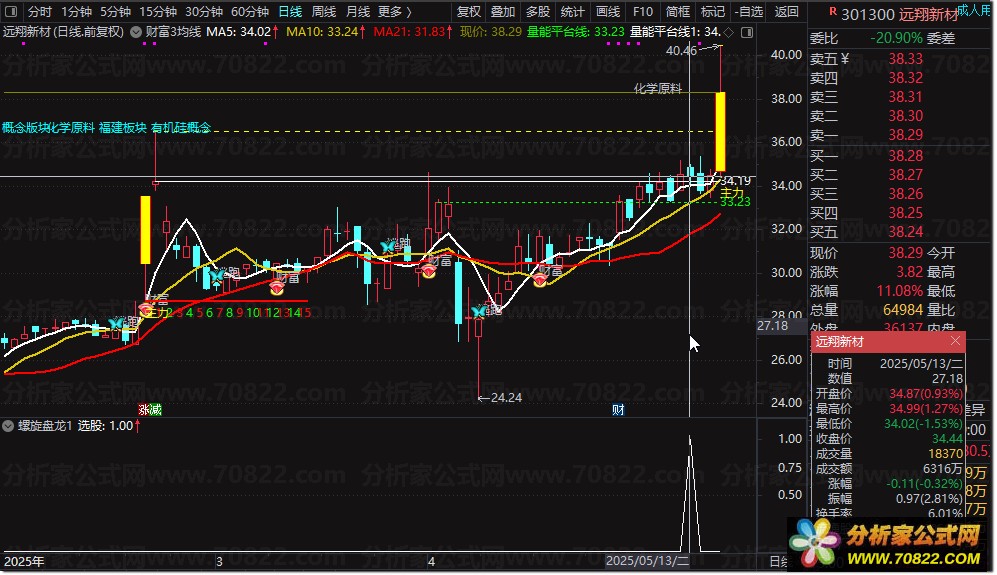
Task: Select the 15分钟 period
Action: 158,11
